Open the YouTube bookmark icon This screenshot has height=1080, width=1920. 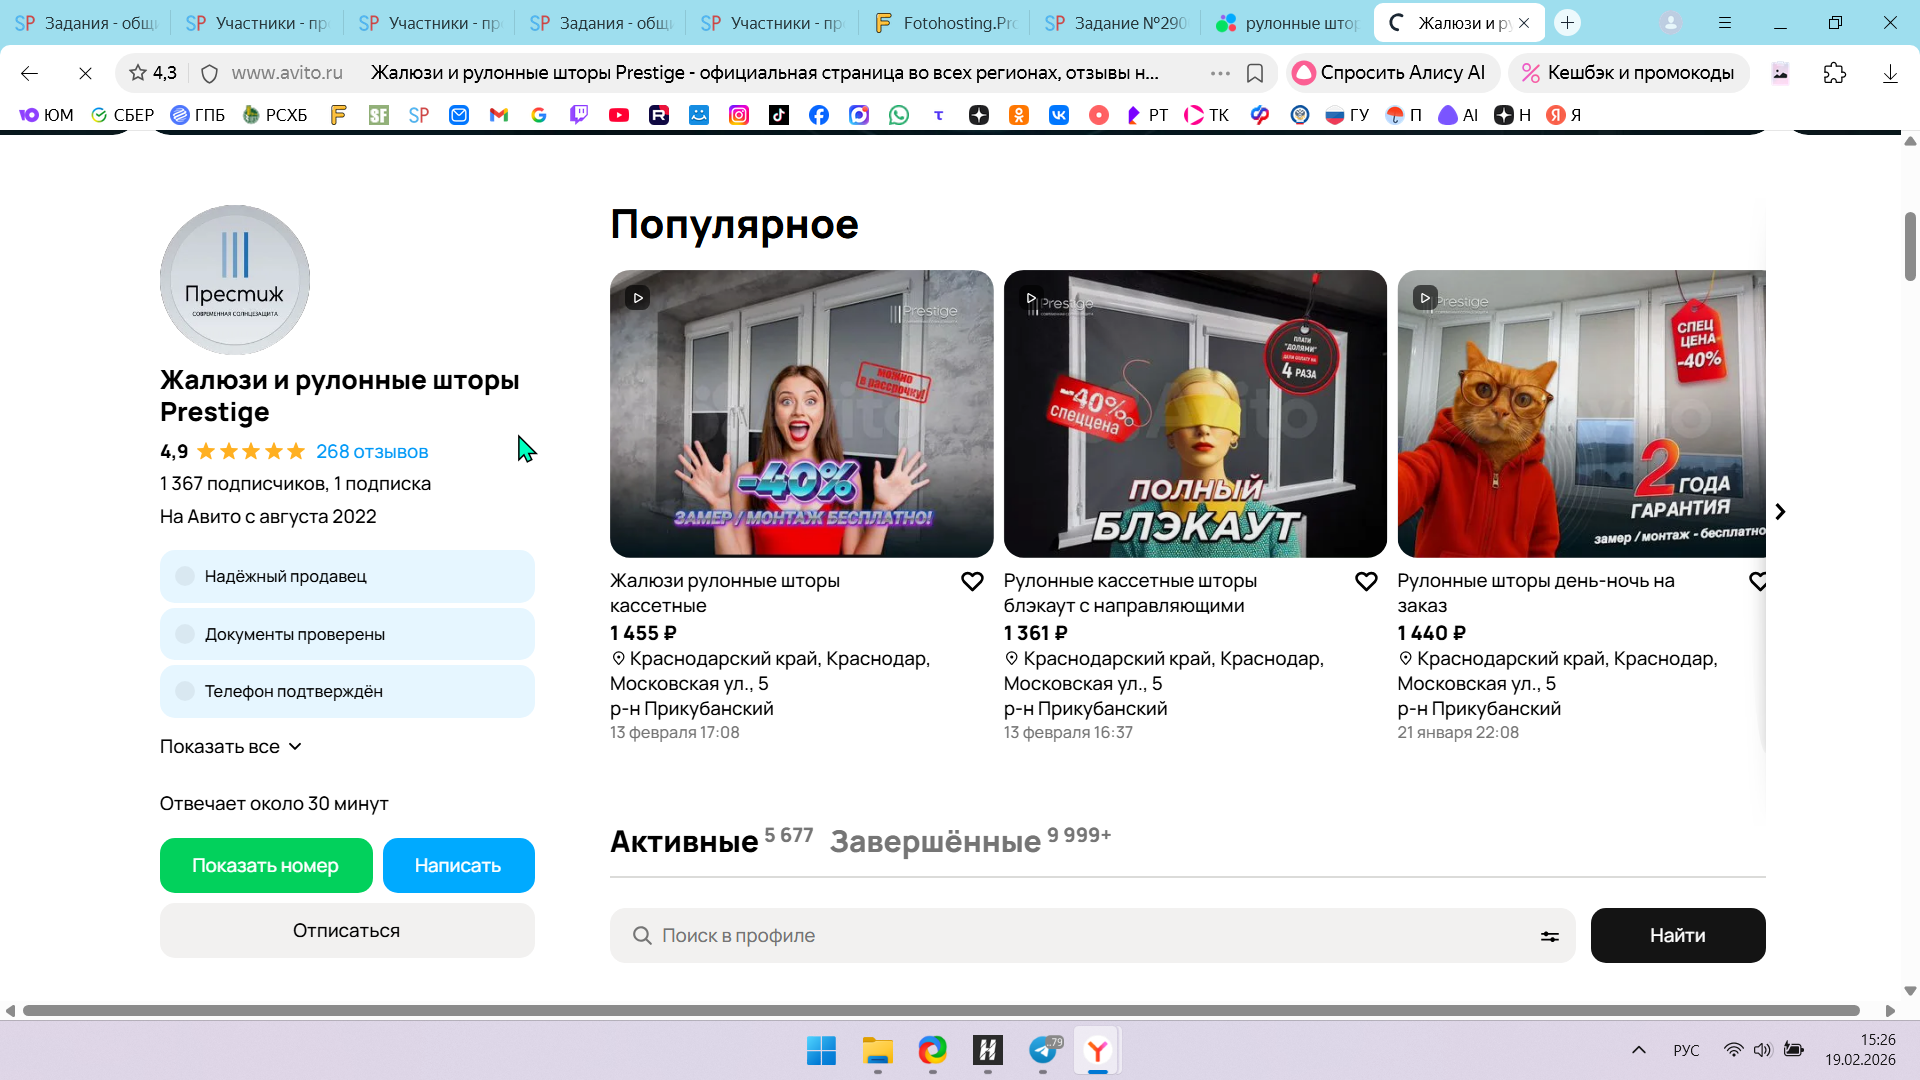(x=619, y=115)
